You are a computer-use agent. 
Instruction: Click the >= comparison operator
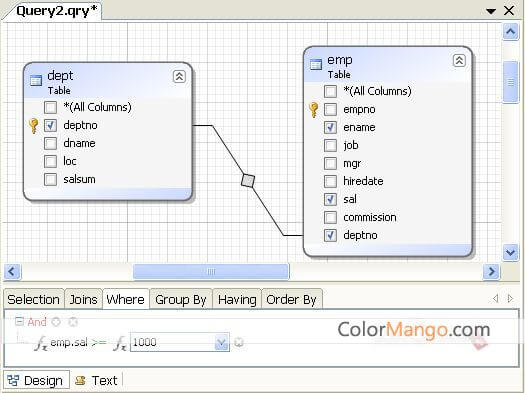[99, 342]
